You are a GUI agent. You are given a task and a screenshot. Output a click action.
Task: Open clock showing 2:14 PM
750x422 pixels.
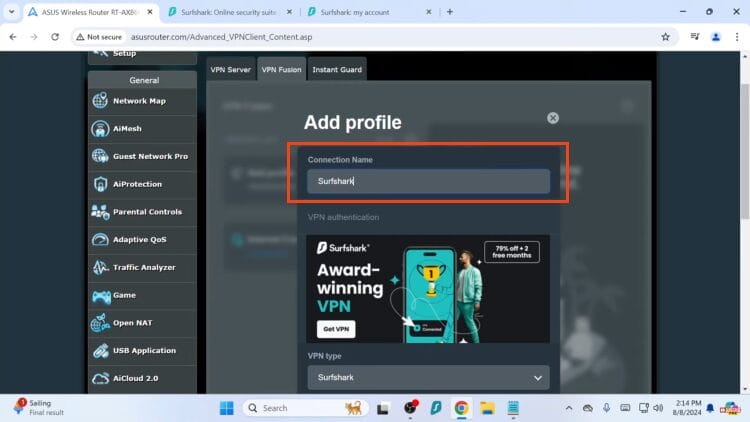(x=687, y=408)
